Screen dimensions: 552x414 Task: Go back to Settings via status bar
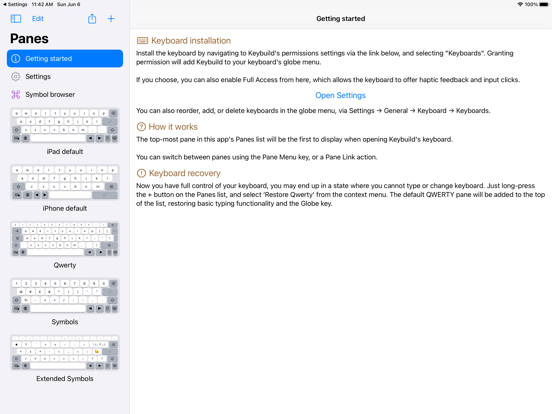pos(15,4)
